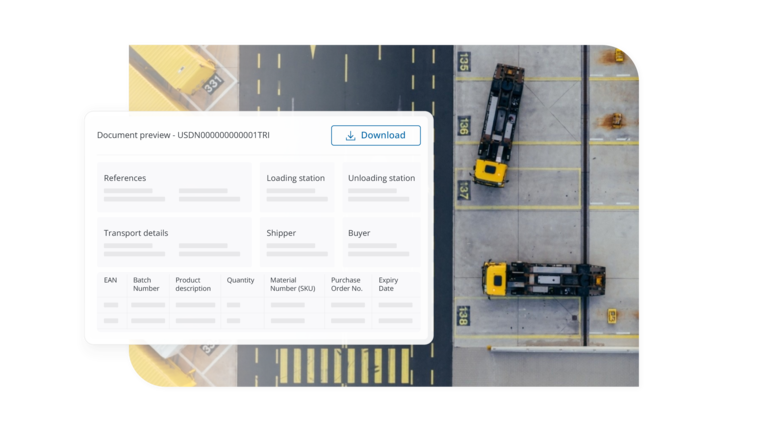Click the Shipper section label
This screenshot has height=432, width=768.
(281, 233)
